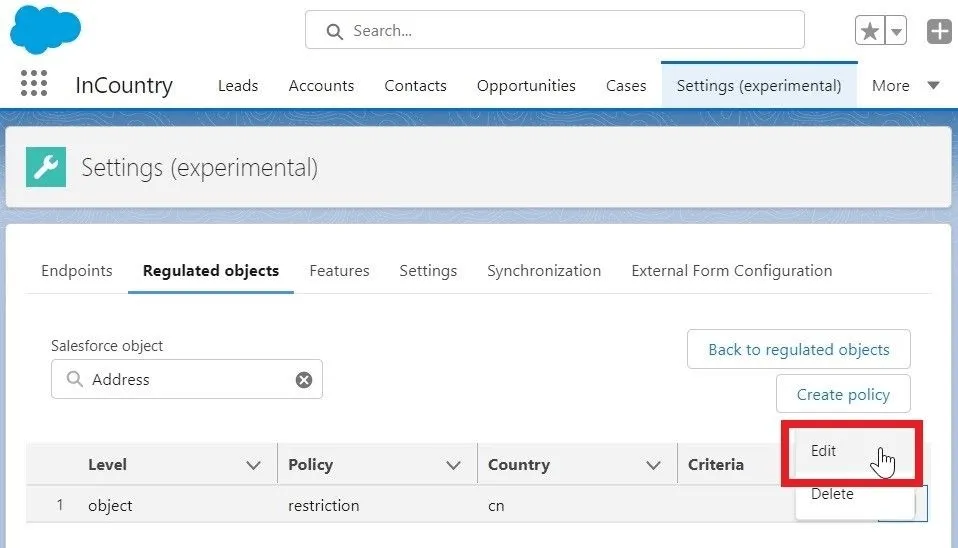
Task: Click the Salesforce cloud logo
Action: (45, 29)
